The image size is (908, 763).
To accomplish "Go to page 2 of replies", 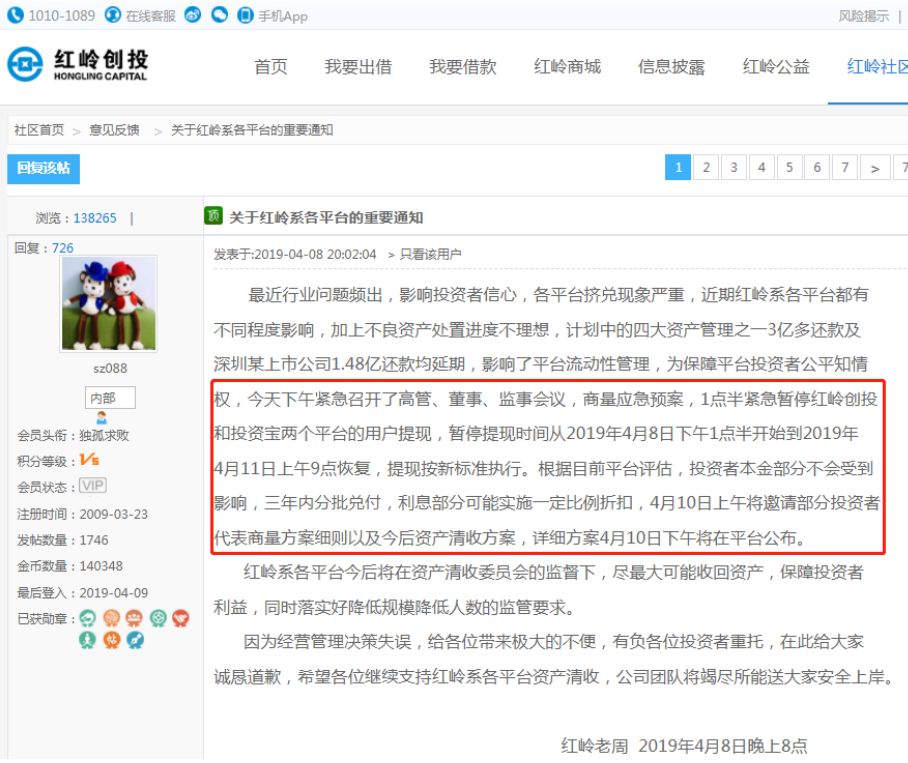I will click(x=706, y=167).
